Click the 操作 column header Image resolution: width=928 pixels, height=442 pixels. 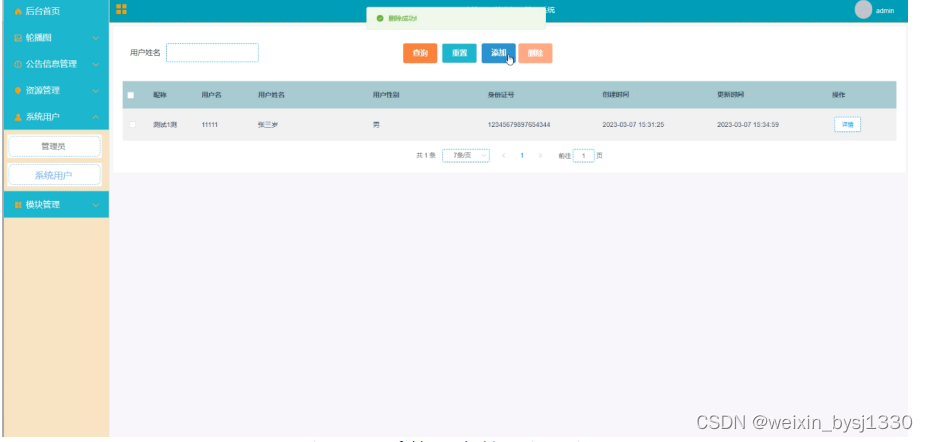coord(839,95)
